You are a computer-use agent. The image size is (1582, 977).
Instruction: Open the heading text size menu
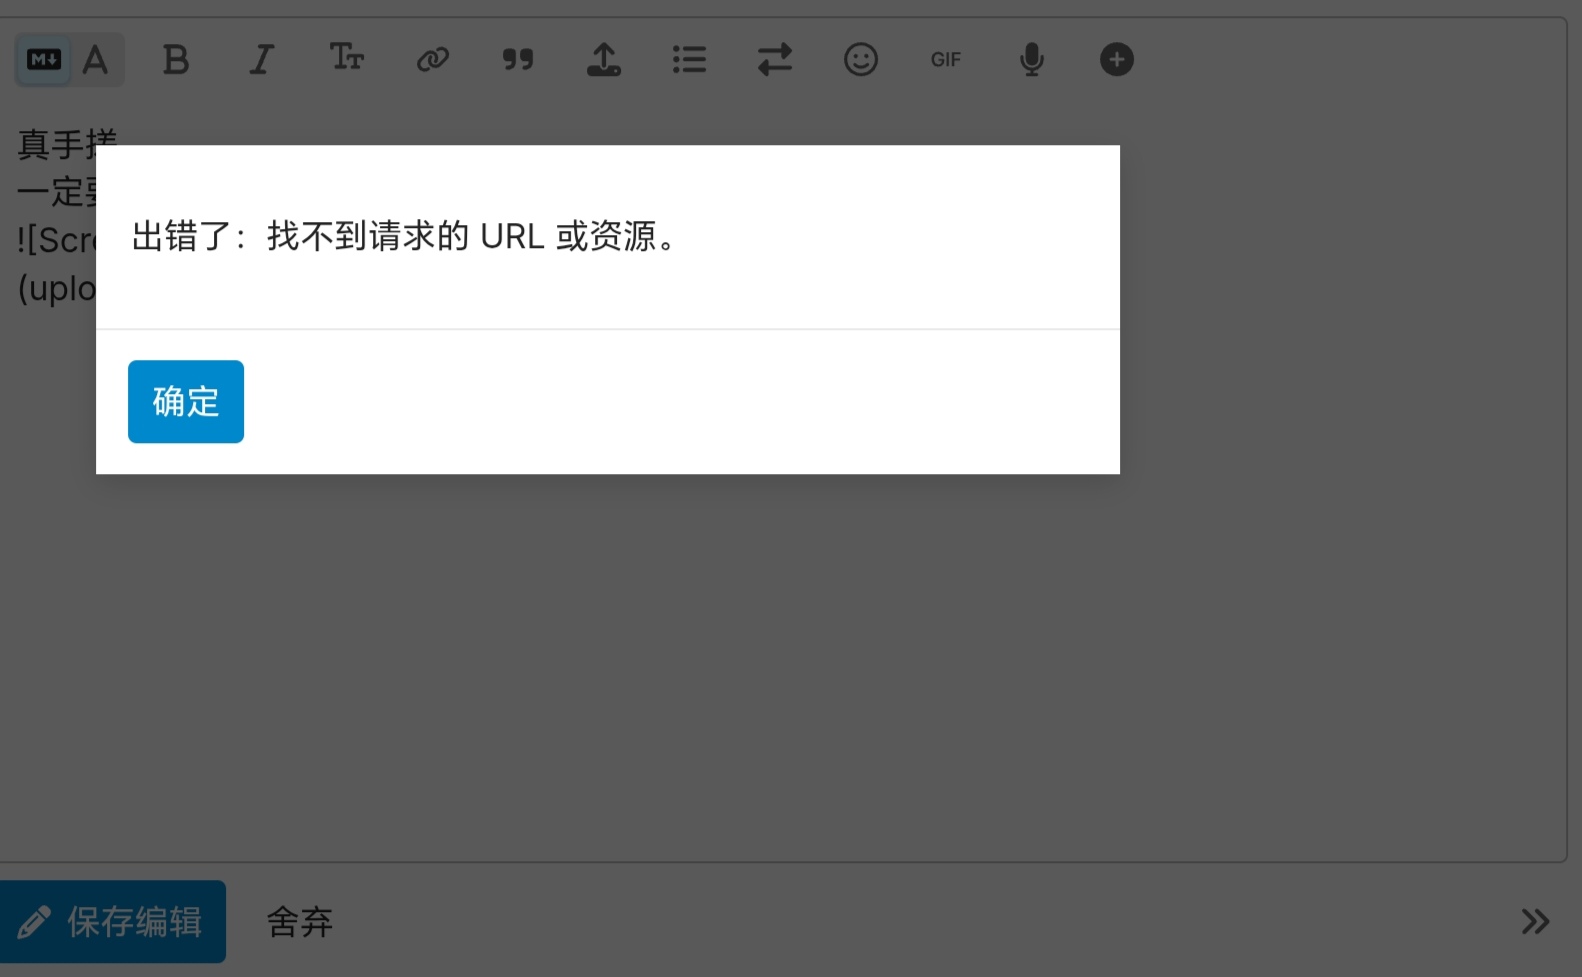tap(347, 59)
